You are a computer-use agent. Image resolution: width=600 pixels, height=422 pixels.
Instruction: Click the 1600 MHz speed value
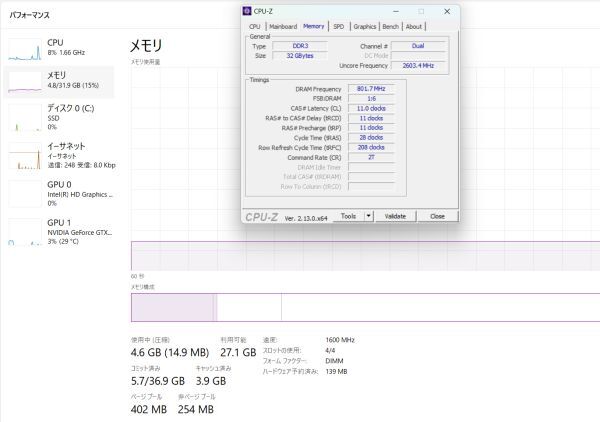(x=340, y=340)
